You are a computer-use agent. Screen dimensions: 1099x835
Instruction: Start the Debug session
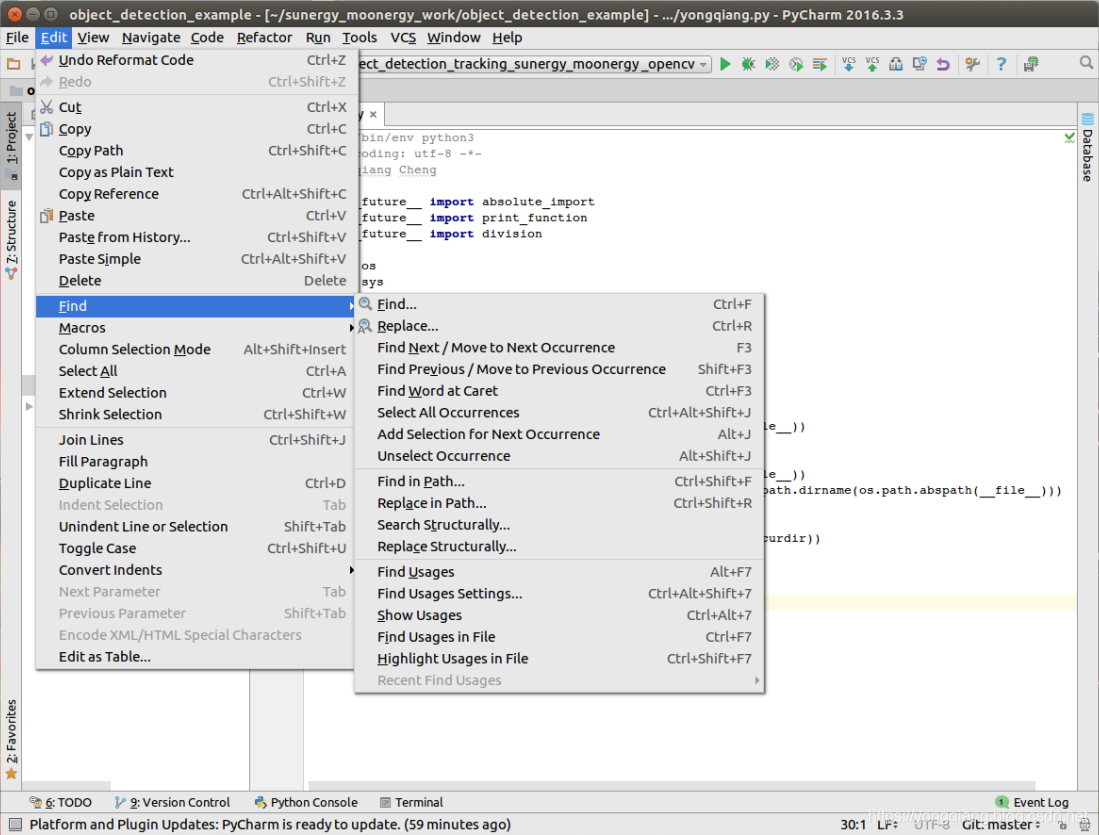[748, 63]
